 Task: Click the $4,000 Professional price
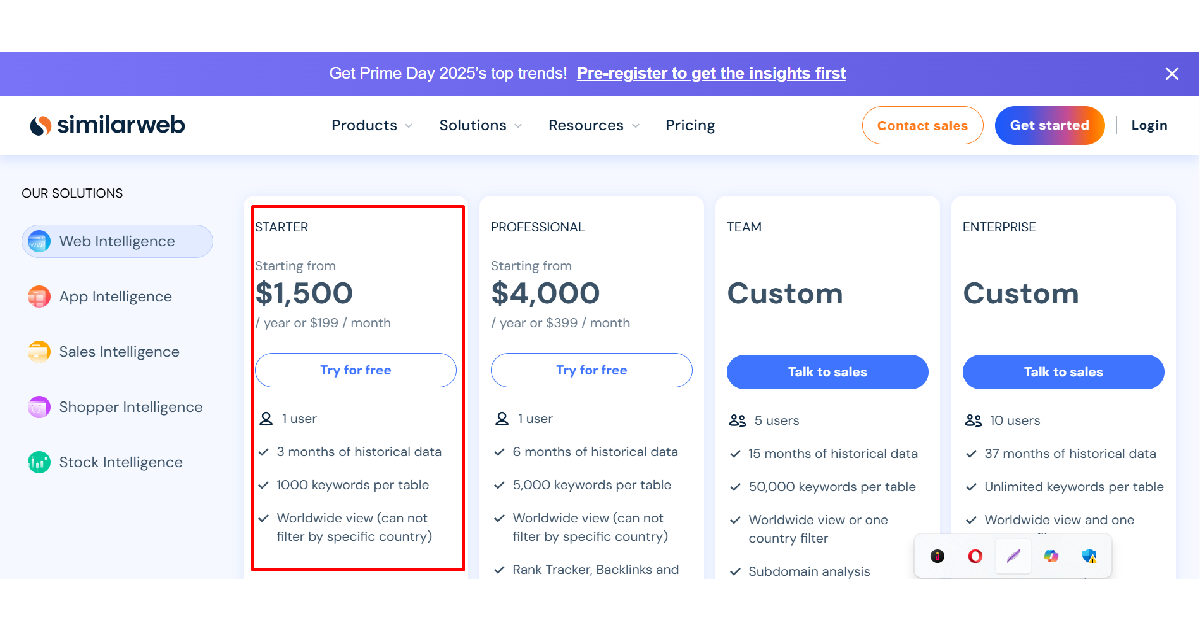pos(546,293)
